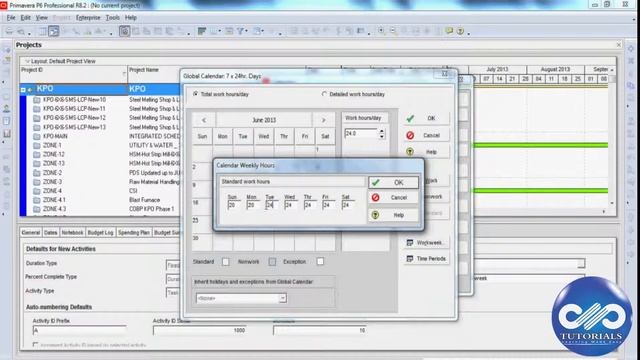Click the Time Periods button
The image size is (640, 360).
pyautogui.click(x=426, y=259)
